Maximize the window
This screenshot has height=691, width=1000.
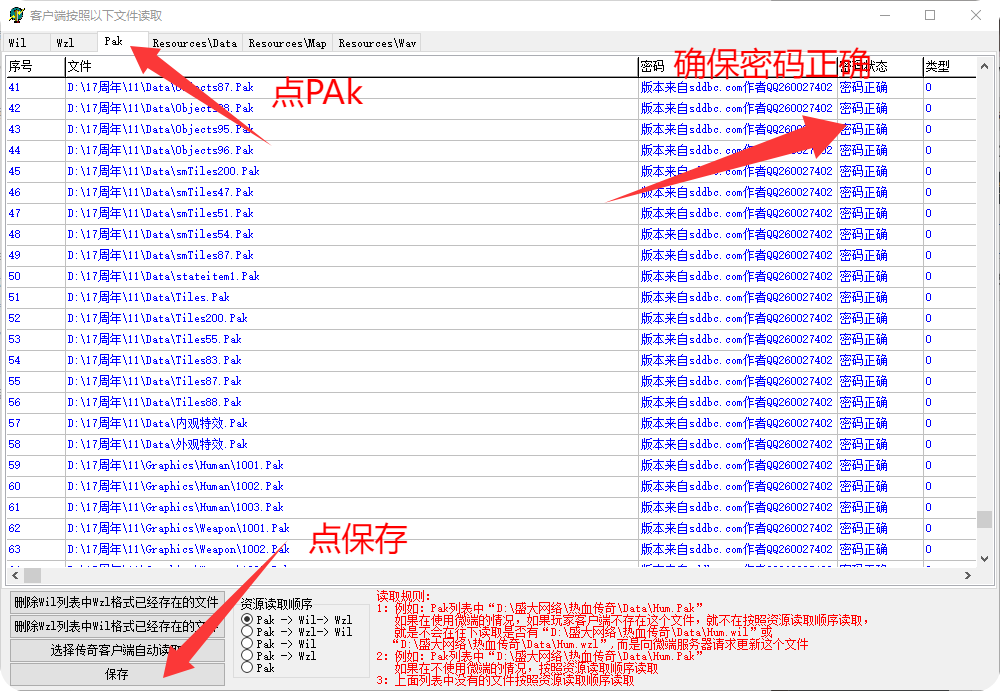pos(930,16)
